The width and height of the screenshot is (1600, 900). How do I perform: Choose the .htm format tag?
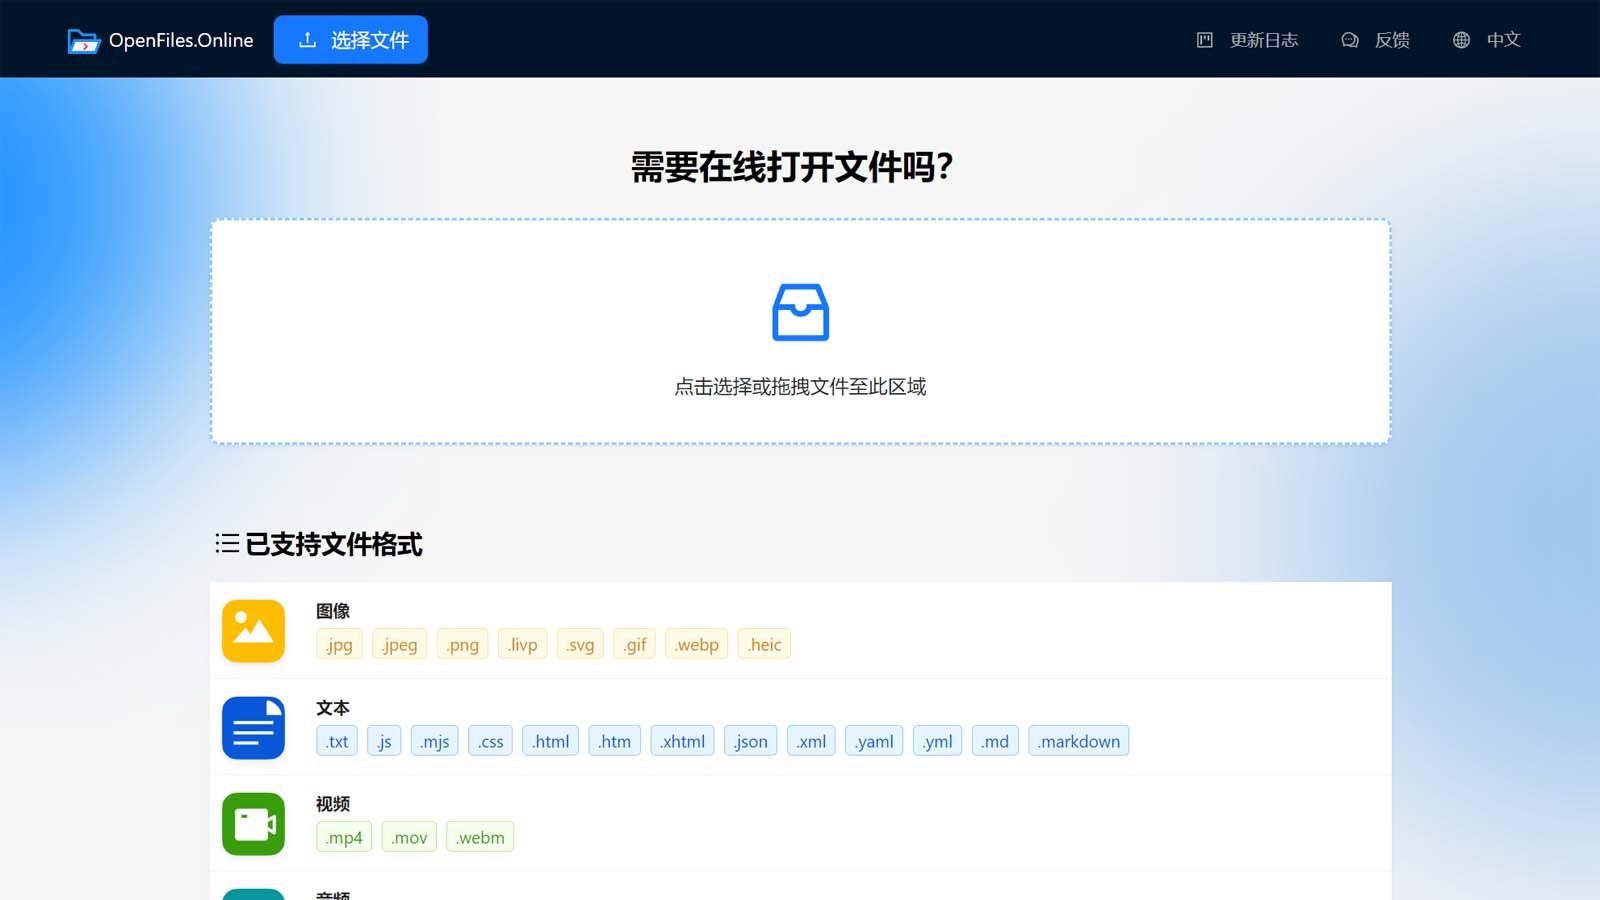coord(615,741)
